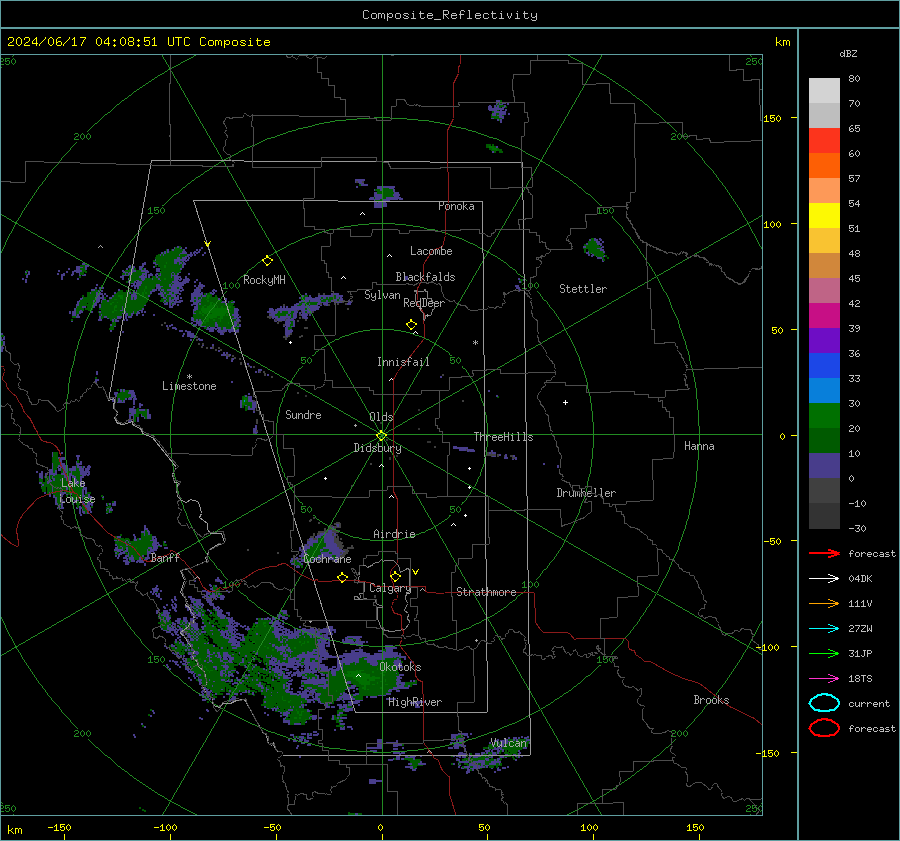Click the Brooks city label
The height and width of the screenshot is (841, 900).
[711, 700]
